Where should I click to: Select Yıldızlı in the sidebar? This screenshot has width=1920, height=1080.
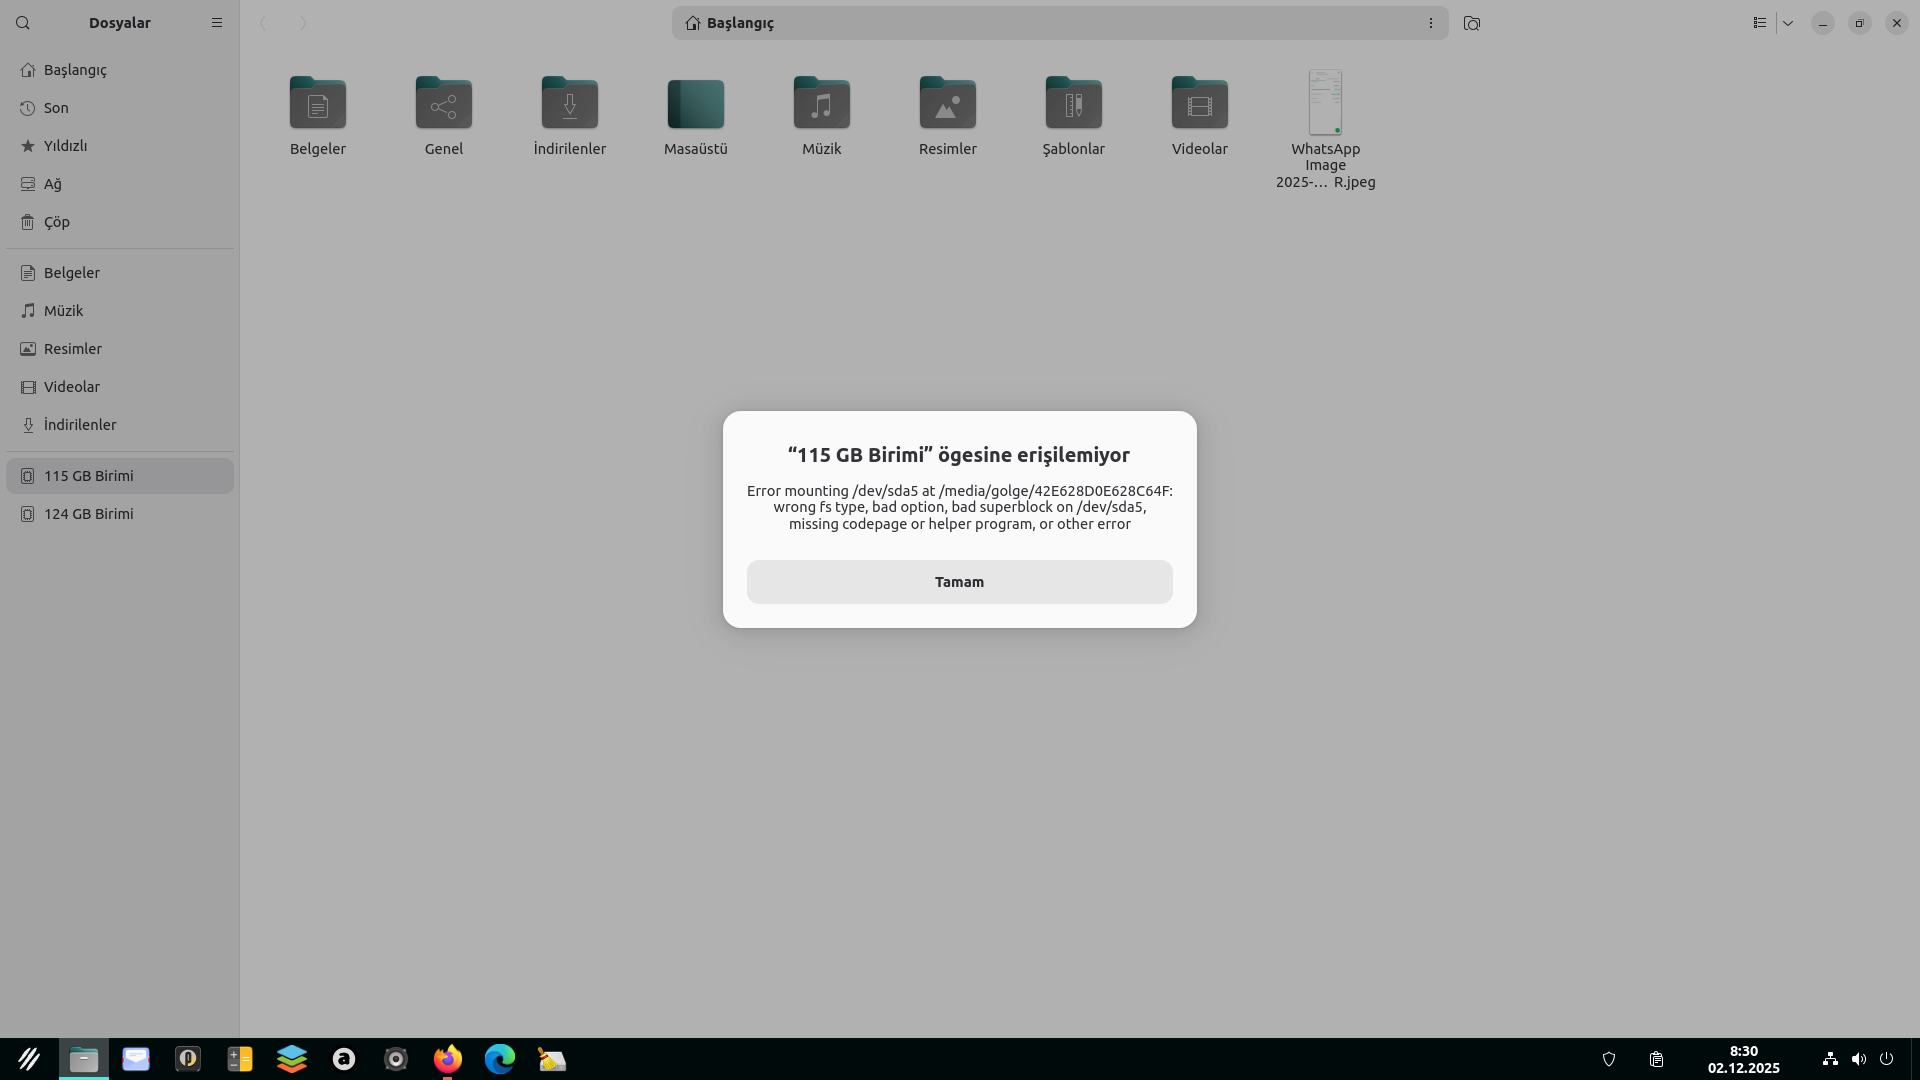[65, 146]
